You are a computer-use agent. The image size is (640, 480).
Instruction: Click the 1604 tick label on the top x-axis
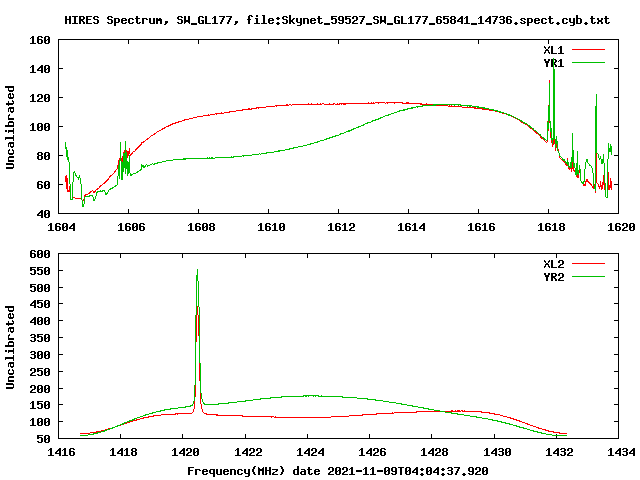point(61,227)
